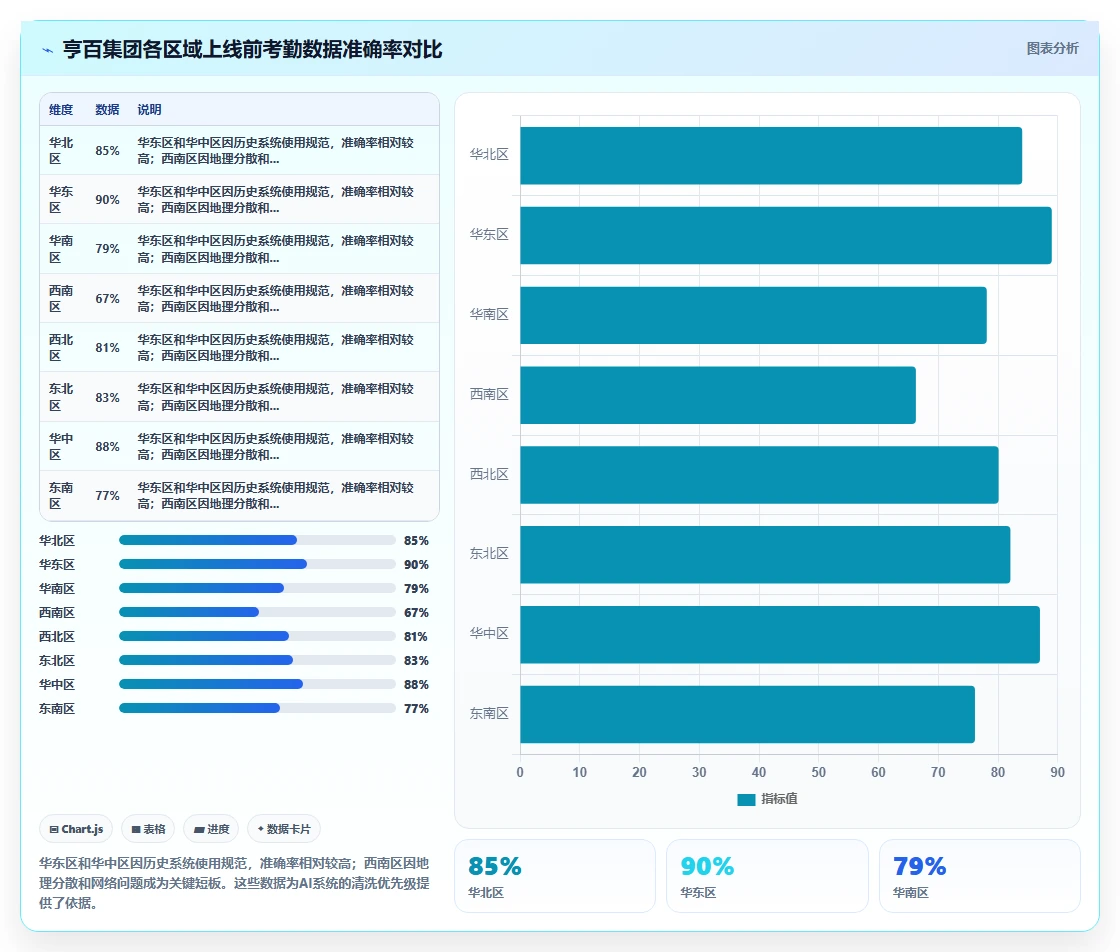Click the 数据卡片 tag chip

[284, 829]
